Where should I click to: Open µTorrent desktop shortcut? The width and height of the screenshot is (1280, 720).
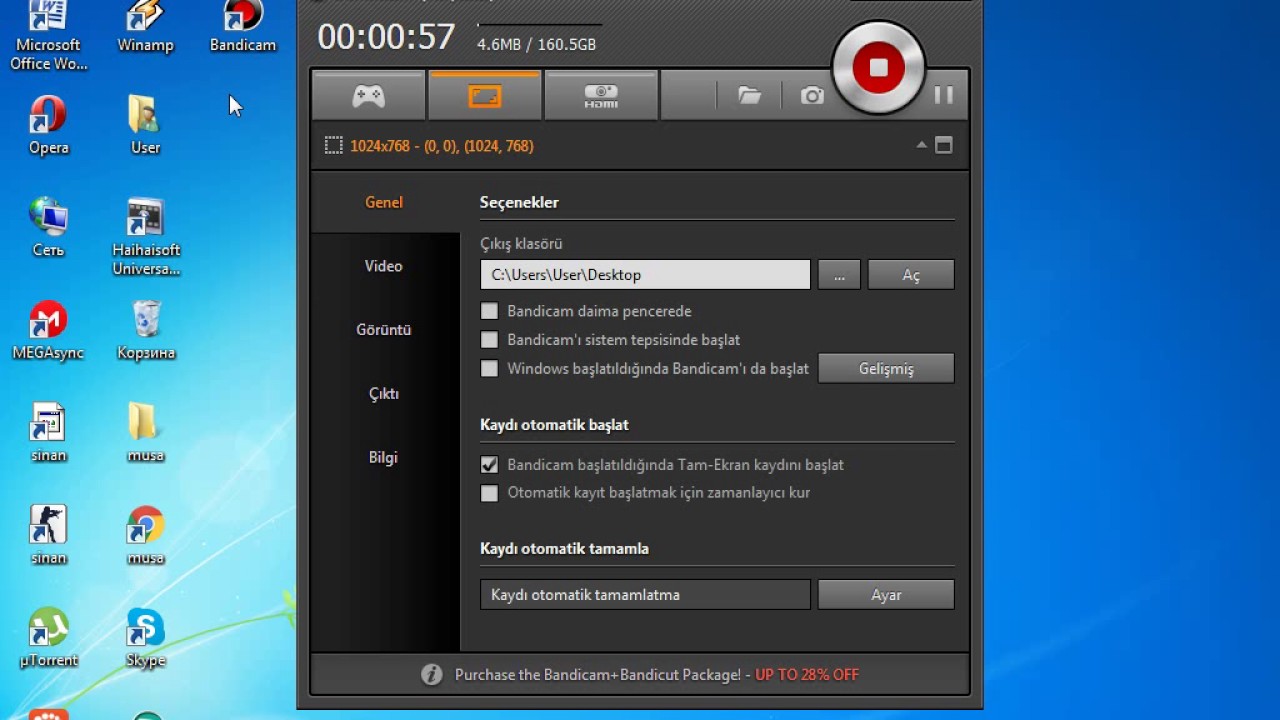(48, 638)
